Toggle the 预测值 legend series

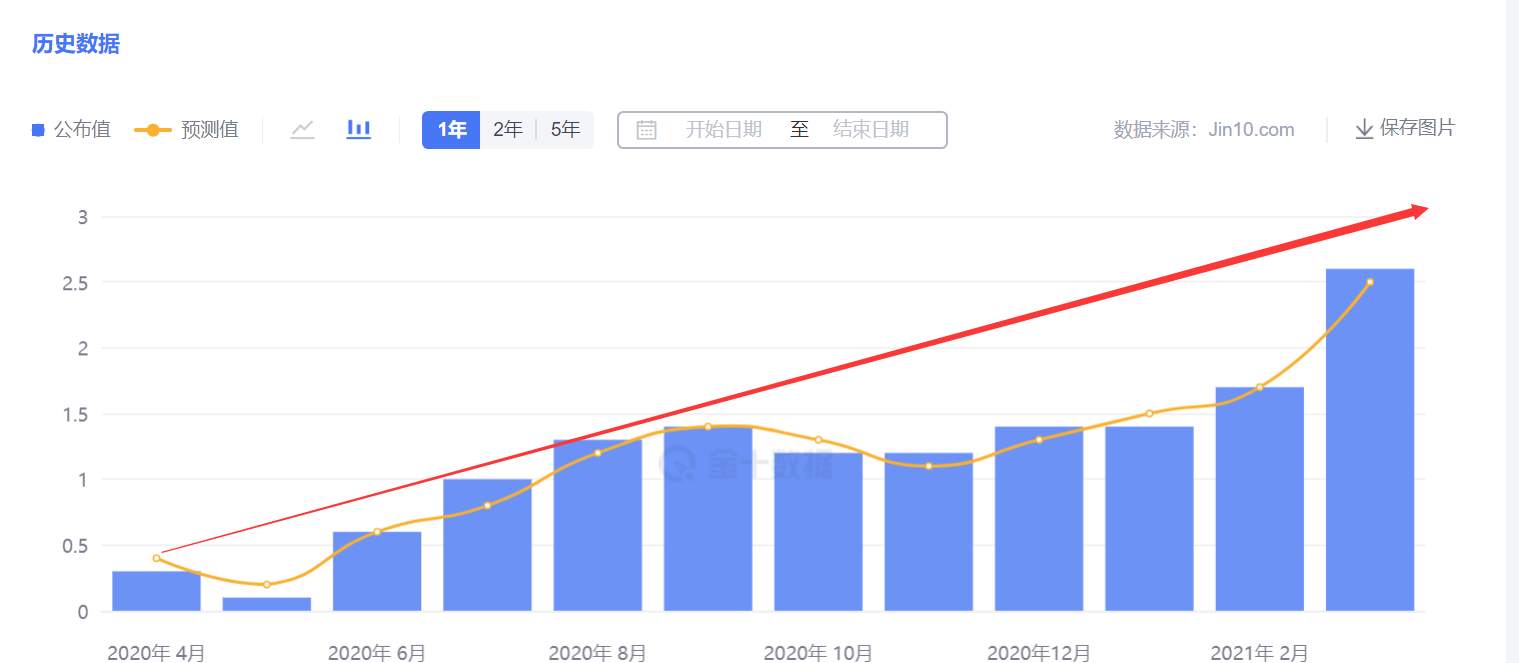pyautogui.click(x=186, y=130)
